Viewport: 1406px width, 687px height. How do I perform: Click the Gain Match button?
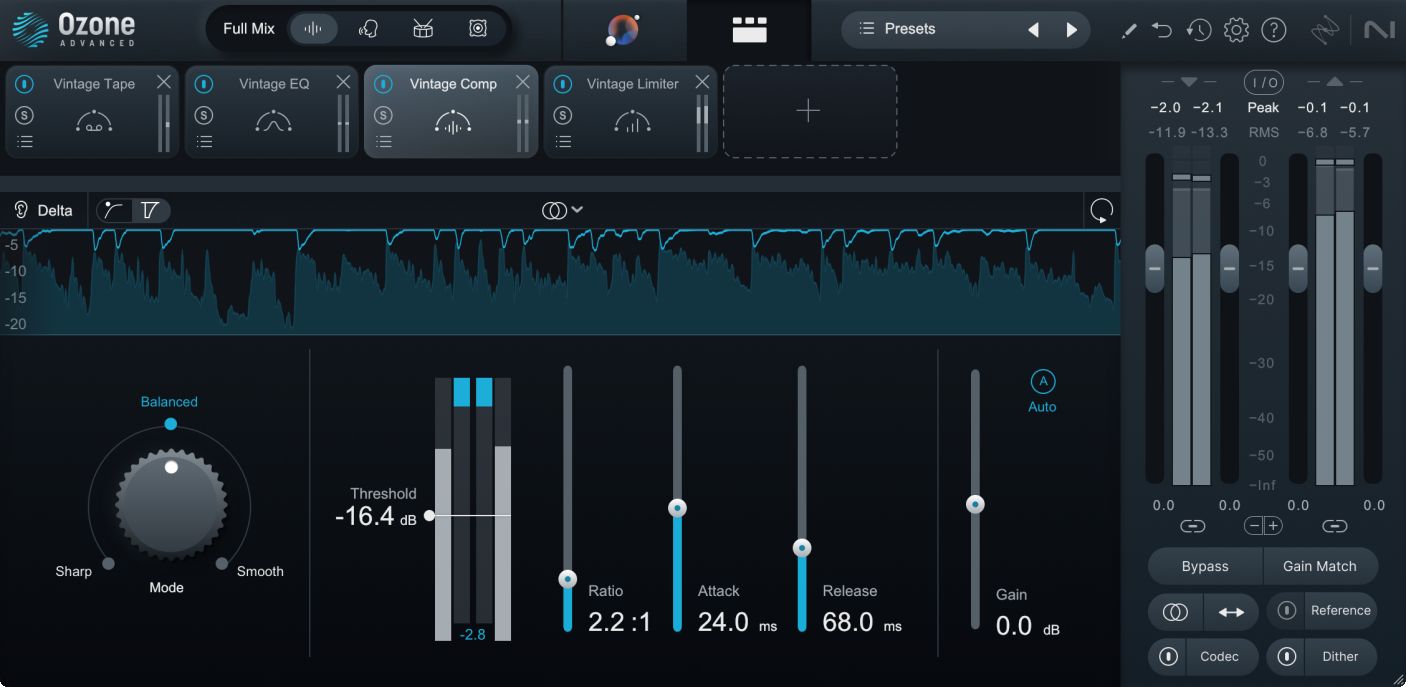pos(1320,566)
